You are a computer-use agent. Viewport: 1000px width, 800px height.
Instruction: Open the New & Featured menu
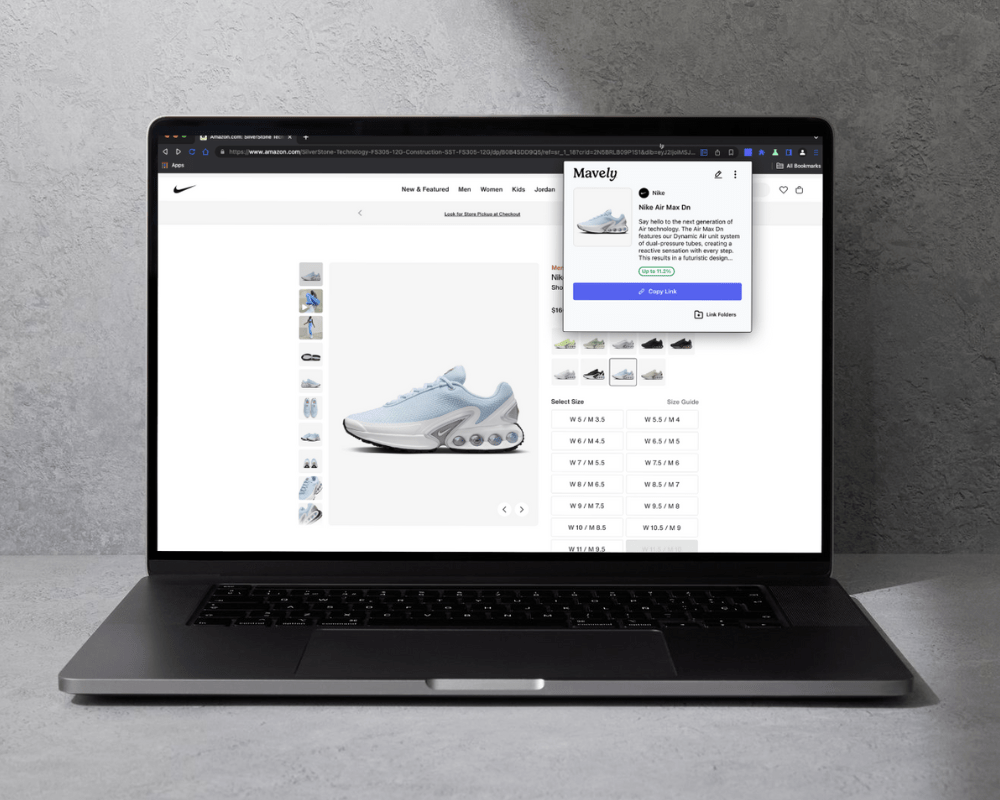point(425,189)
